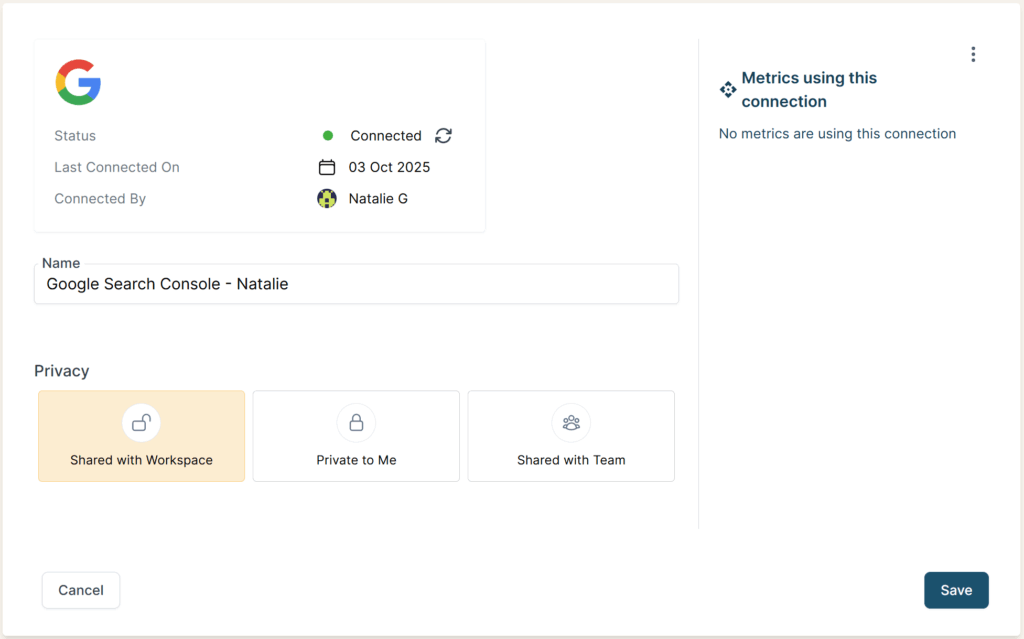The image size is (1024, 639).
Task: Click the Cancel button
Action: pos(81,590)
